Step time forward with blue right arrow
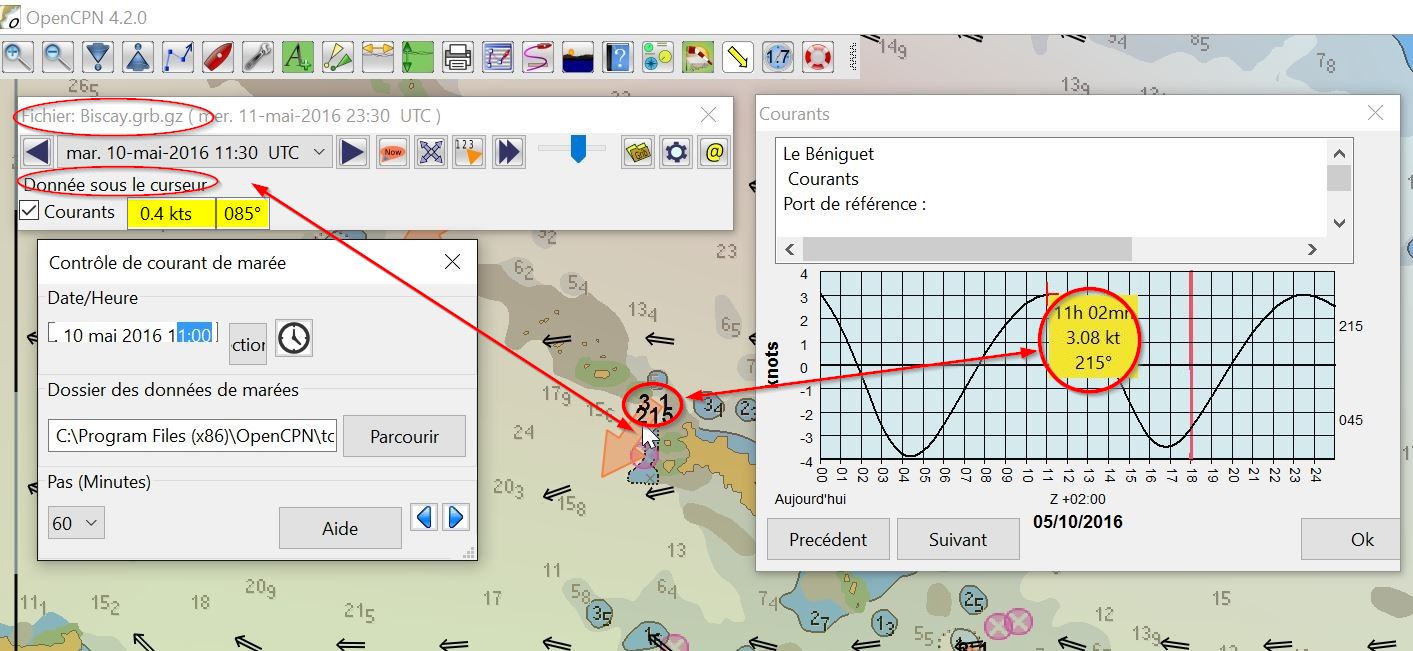The width and height of the screenshot is (1413, 651). 455,517
